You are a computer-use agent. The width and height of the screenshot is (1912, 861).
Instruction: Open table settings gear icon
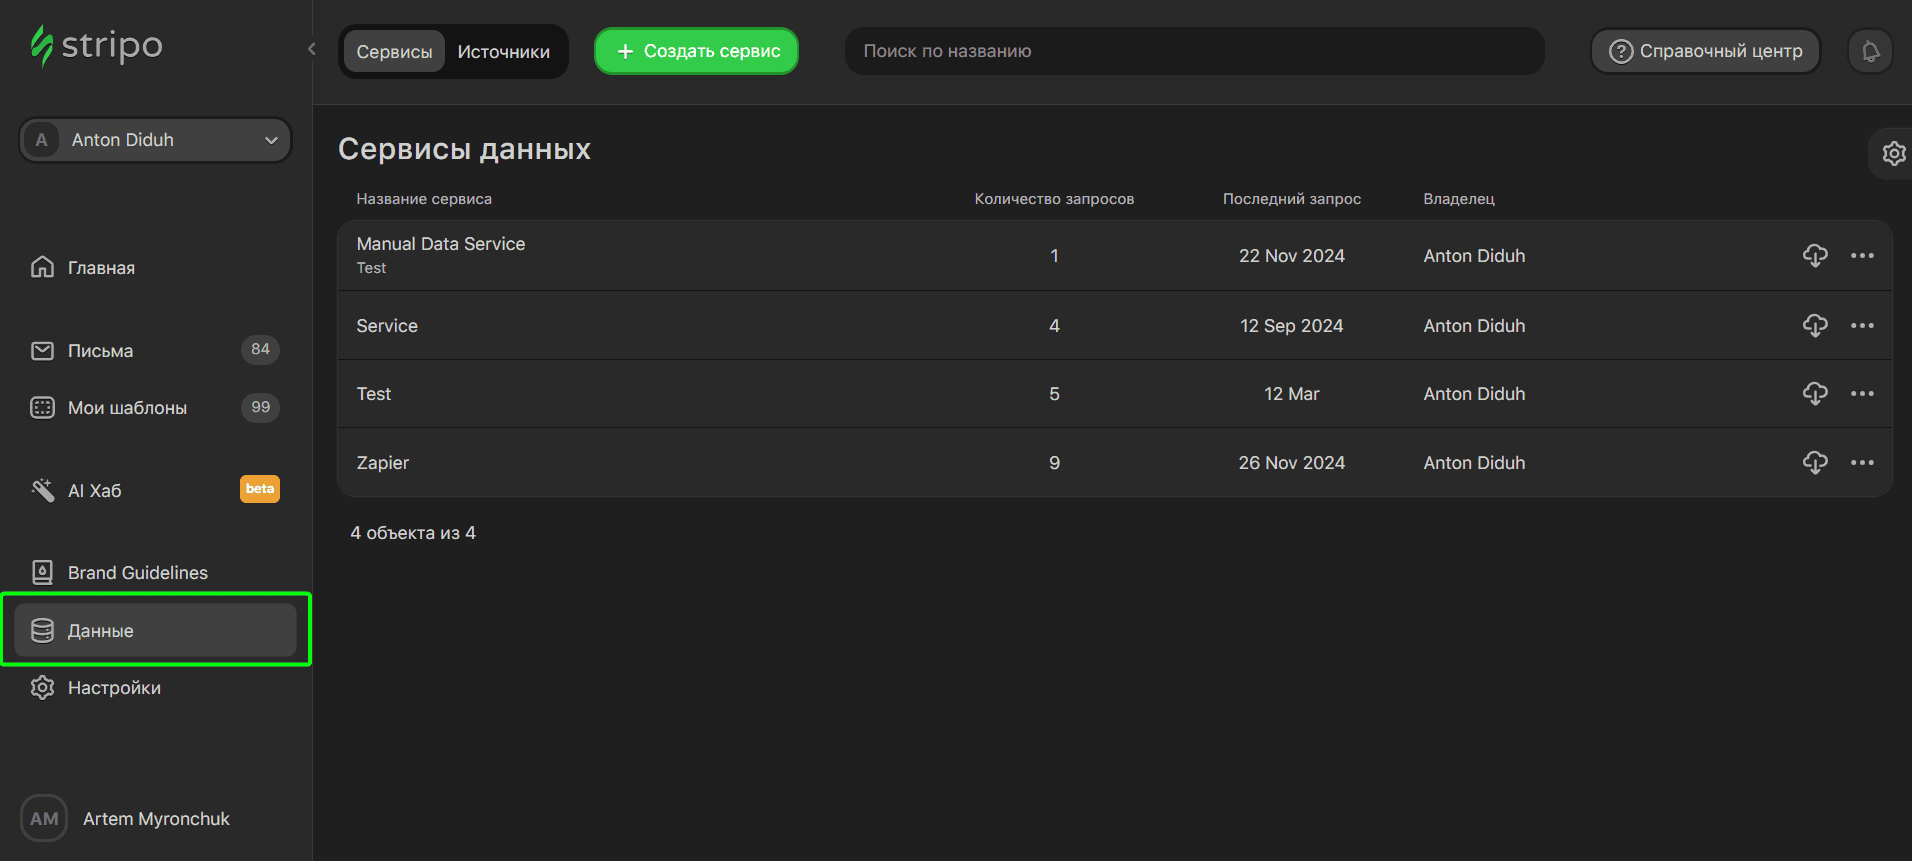point(1893,153)
